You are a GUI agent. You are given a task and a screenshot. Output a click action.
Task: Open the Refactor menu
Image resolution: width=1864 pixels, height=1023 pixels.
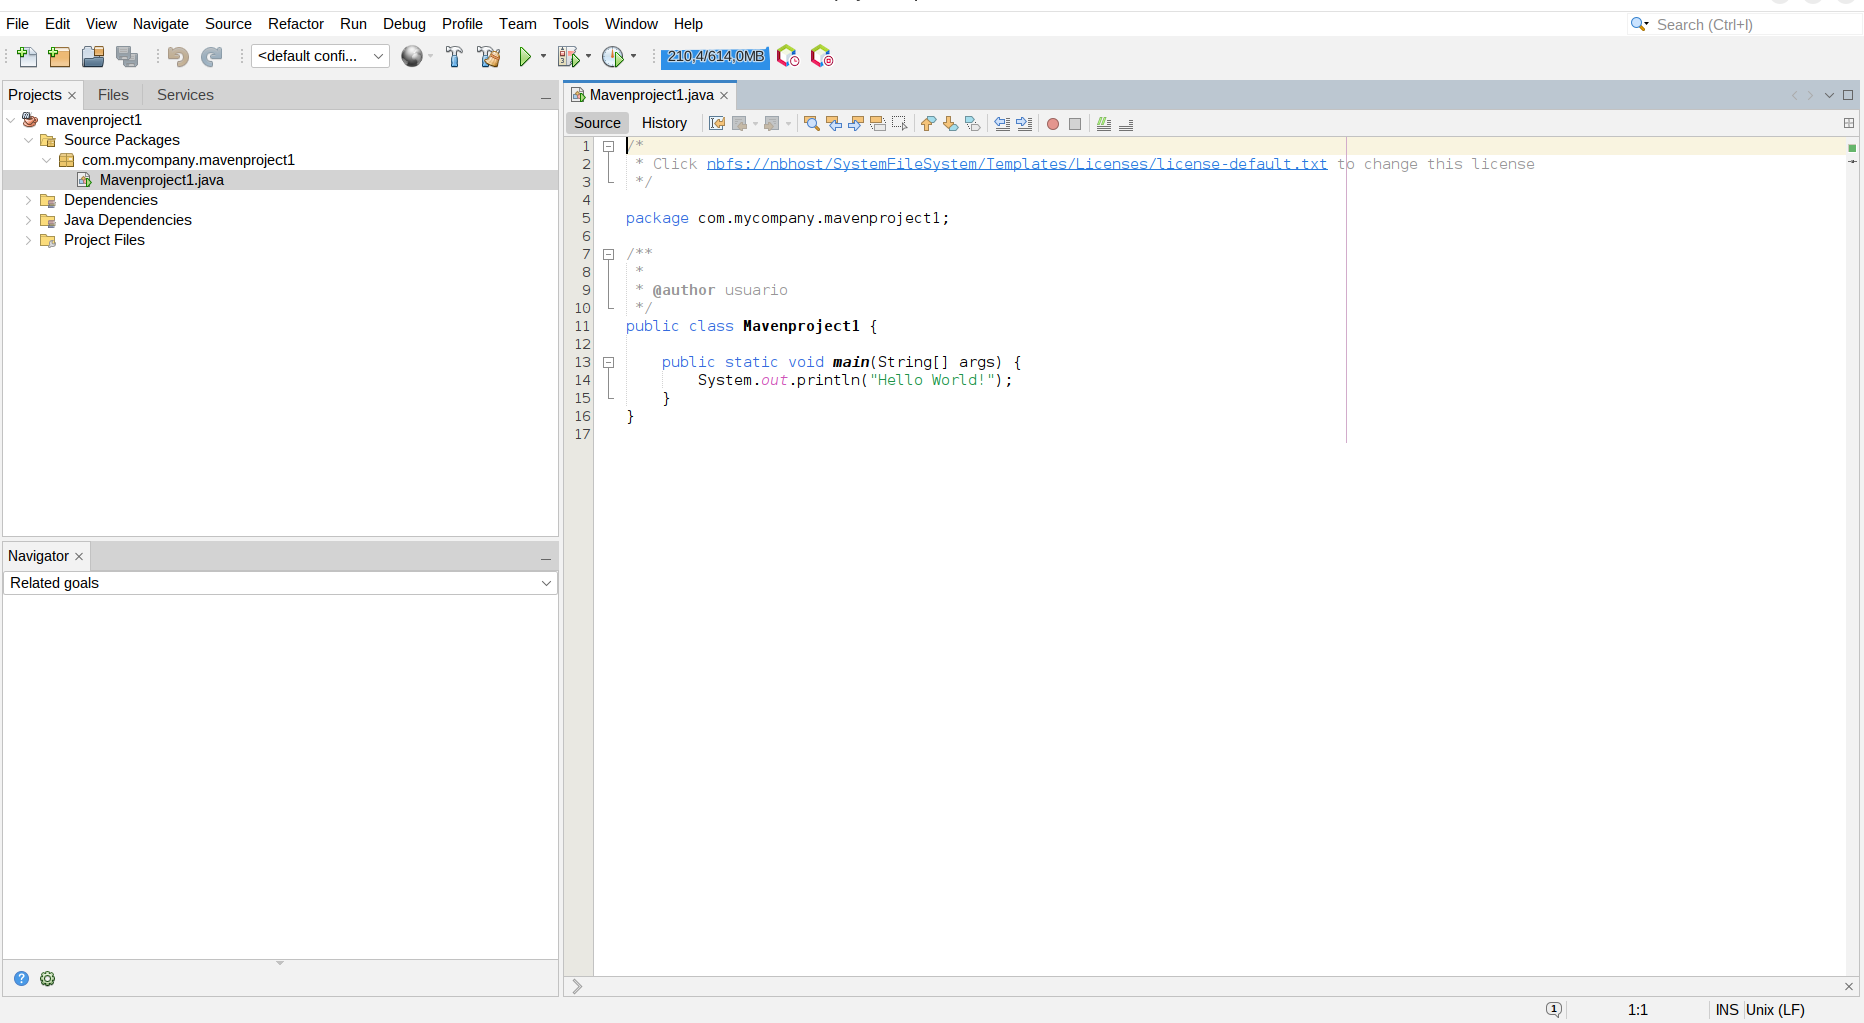(295, 24)
